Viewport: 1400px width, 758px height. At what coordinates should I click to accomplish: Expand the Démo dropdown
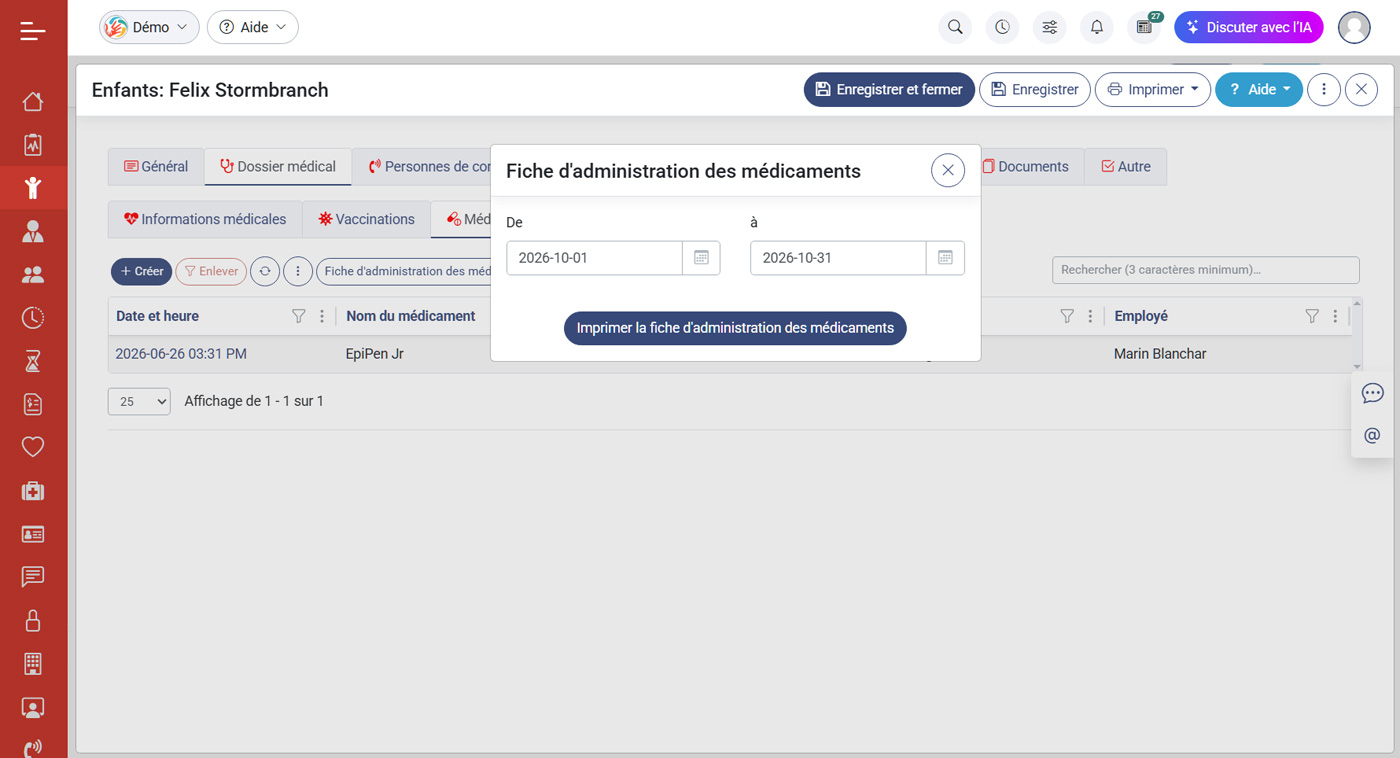coord(149,28)
